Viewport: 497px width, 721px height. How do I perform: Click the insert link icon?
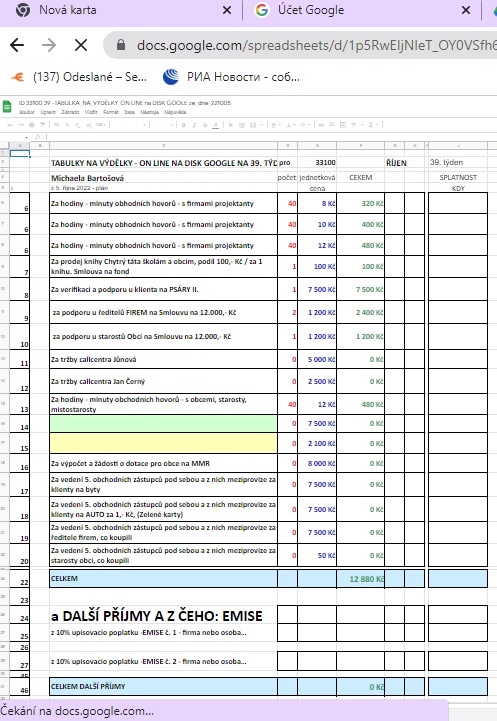tap(320, 125)
